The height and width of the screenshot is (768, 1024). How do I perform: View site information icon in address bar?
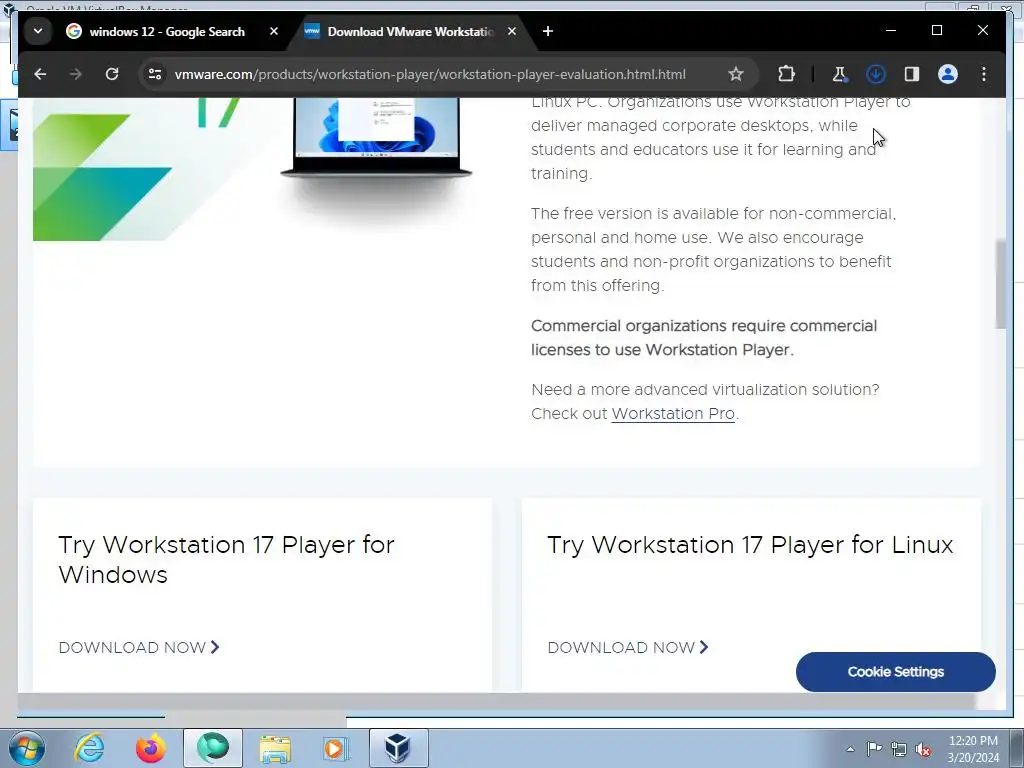pyautogui.click(x=155, y=74)
